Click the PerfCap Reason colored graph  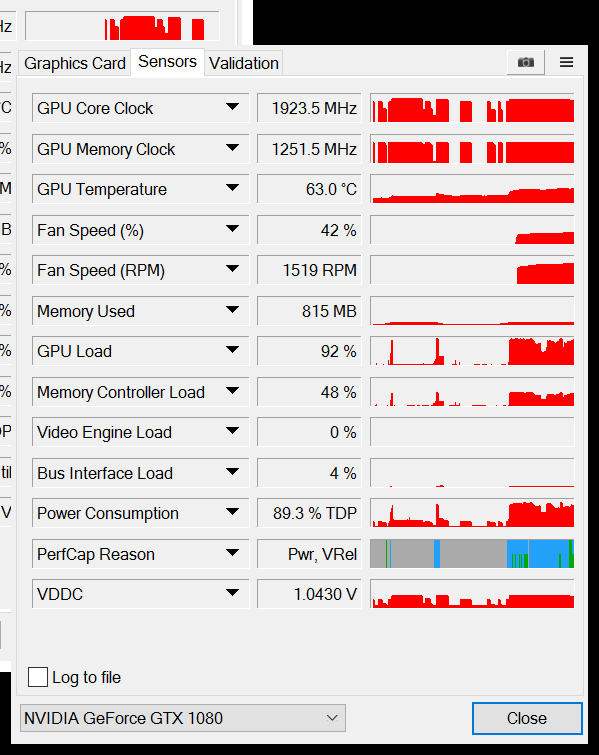point(472,554)
